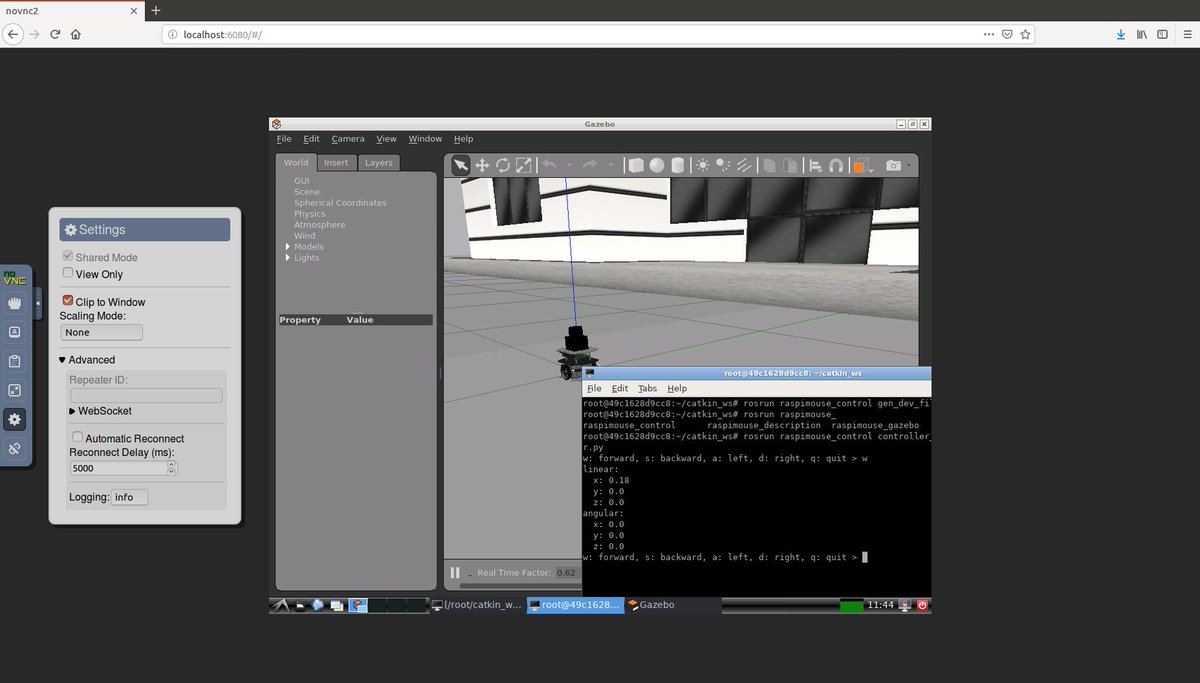Insert a cylinder shape
This screenshot has height=683, width=1200.
pos(677,166)
